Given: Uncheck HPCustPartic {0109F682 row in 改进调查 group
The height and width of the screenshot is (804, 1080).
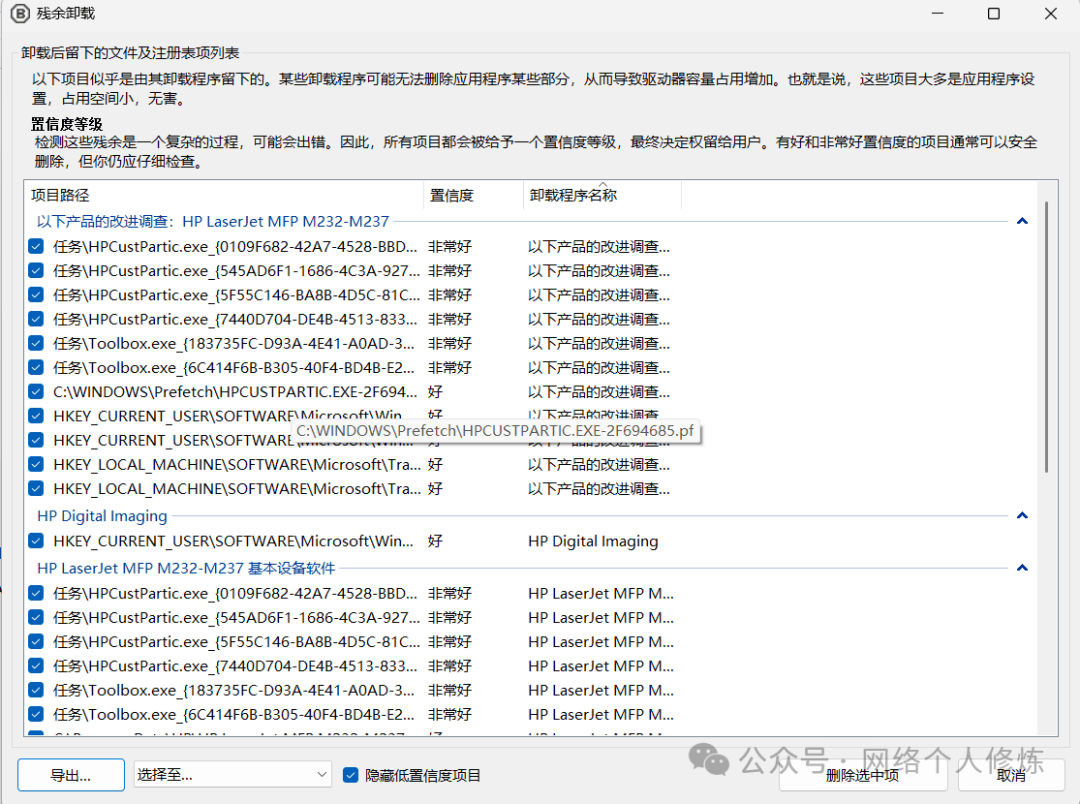Looking at the screenshot, I should pos(37,247).
